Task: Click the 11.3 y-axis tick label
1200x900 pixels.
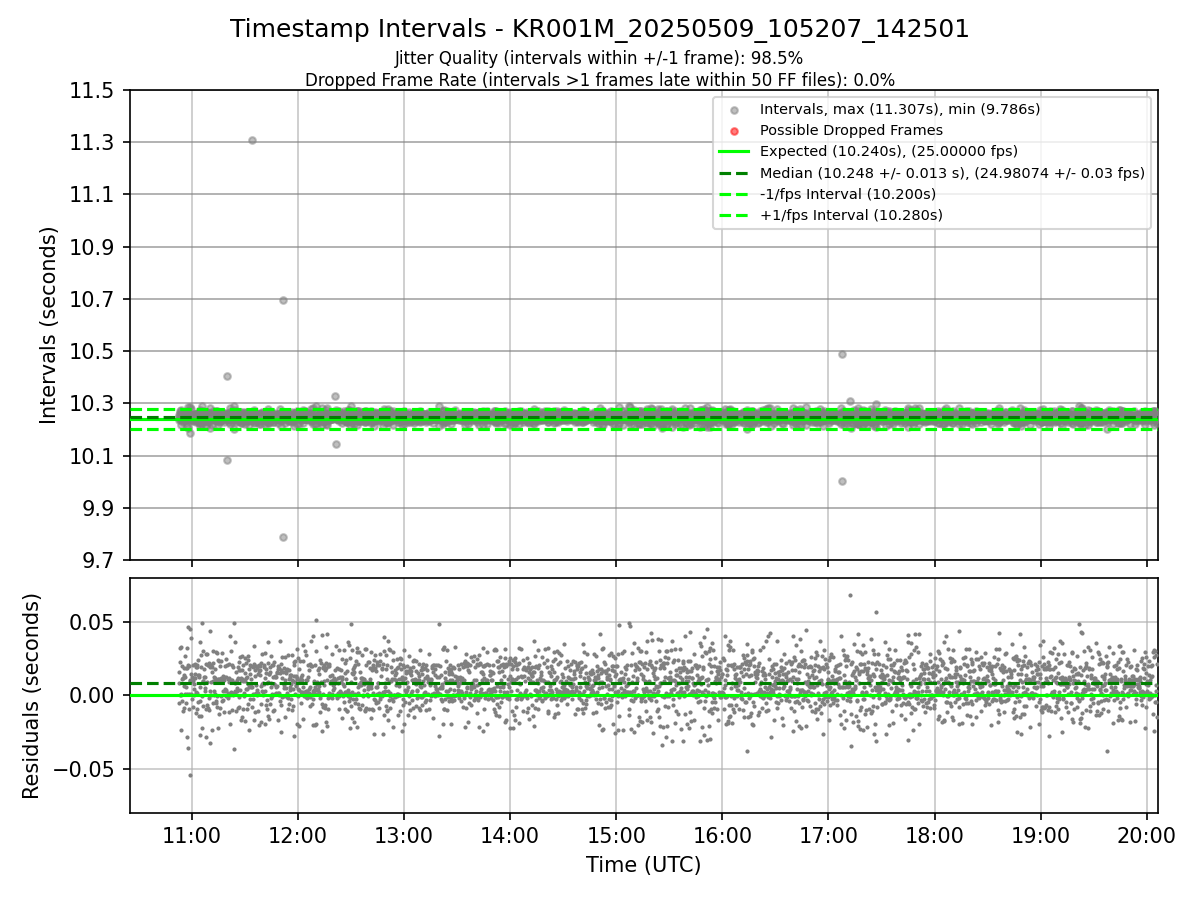Action: click(x=94, y=142)
